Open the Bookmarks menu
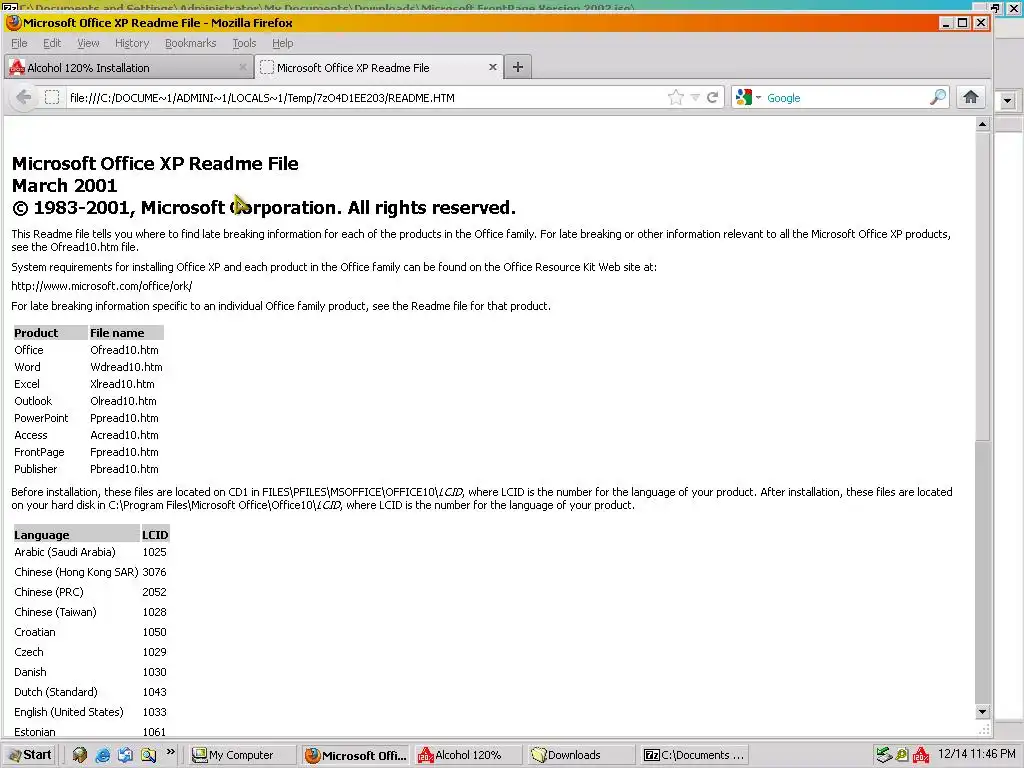The width and height of the screenshot is (1024, 768). 190,43
